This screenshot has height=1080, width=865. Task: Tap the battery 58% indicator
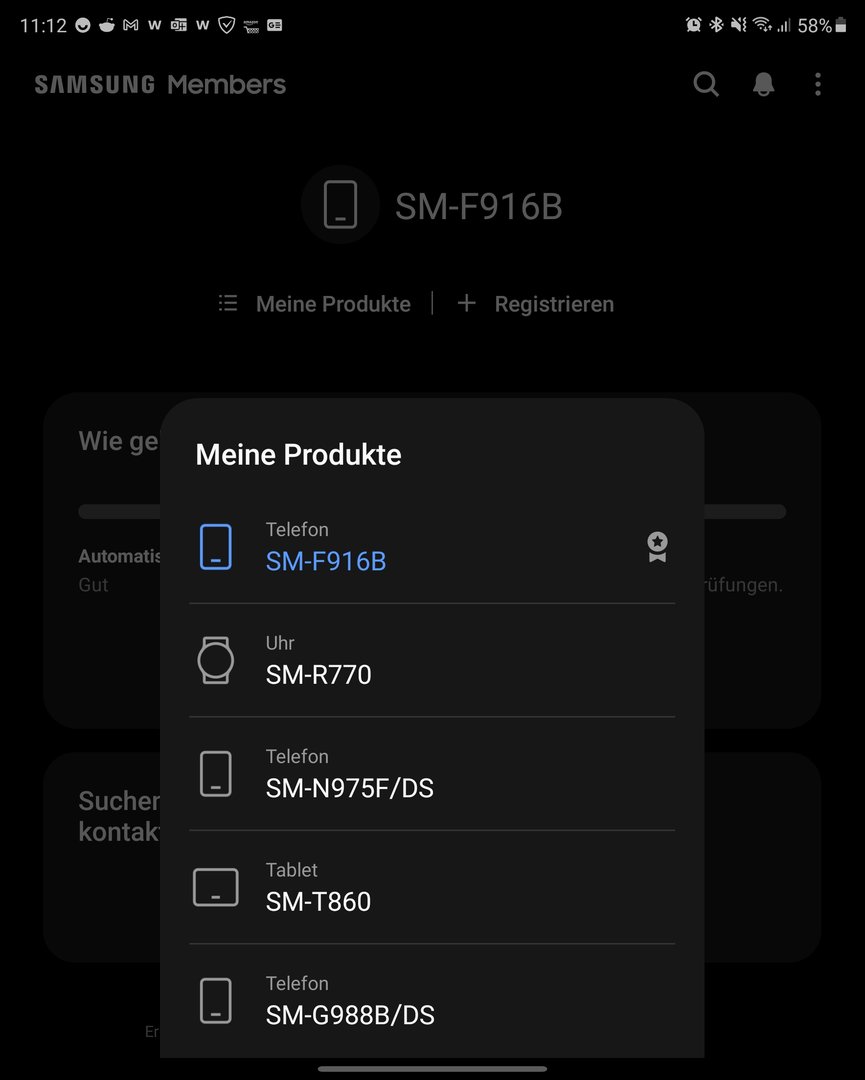pos(822,25)
